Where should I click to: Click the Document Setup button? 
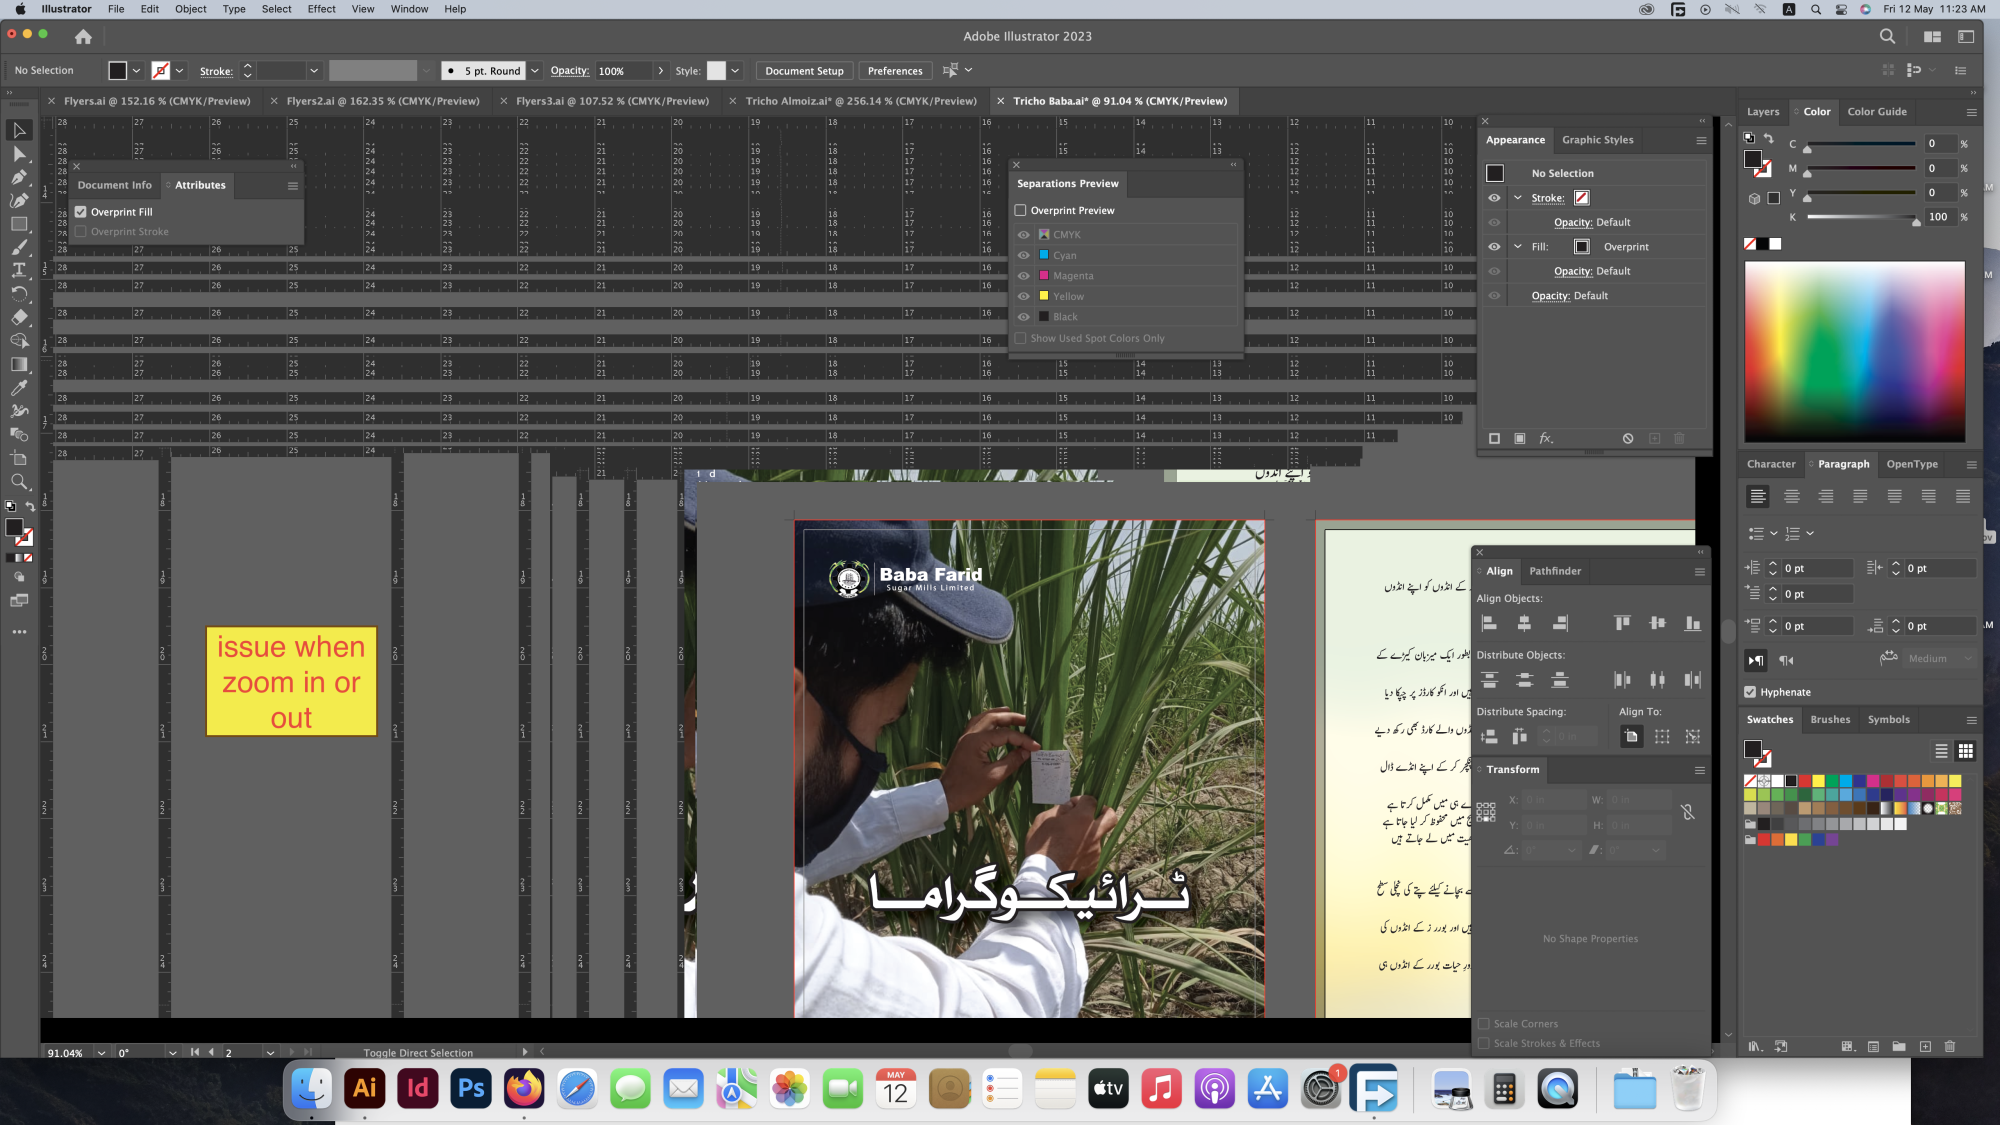pos(804,71)
